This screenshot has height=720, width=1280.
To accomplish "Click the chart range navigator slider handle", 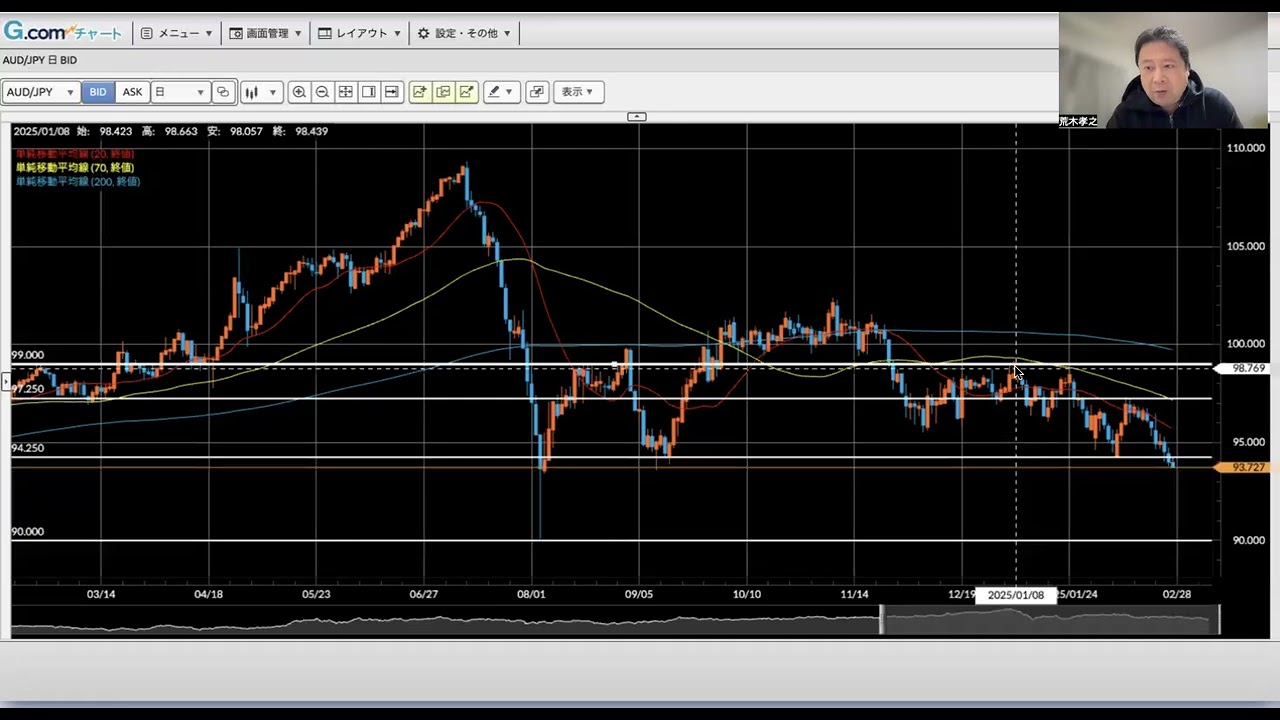I will point(881,620).
